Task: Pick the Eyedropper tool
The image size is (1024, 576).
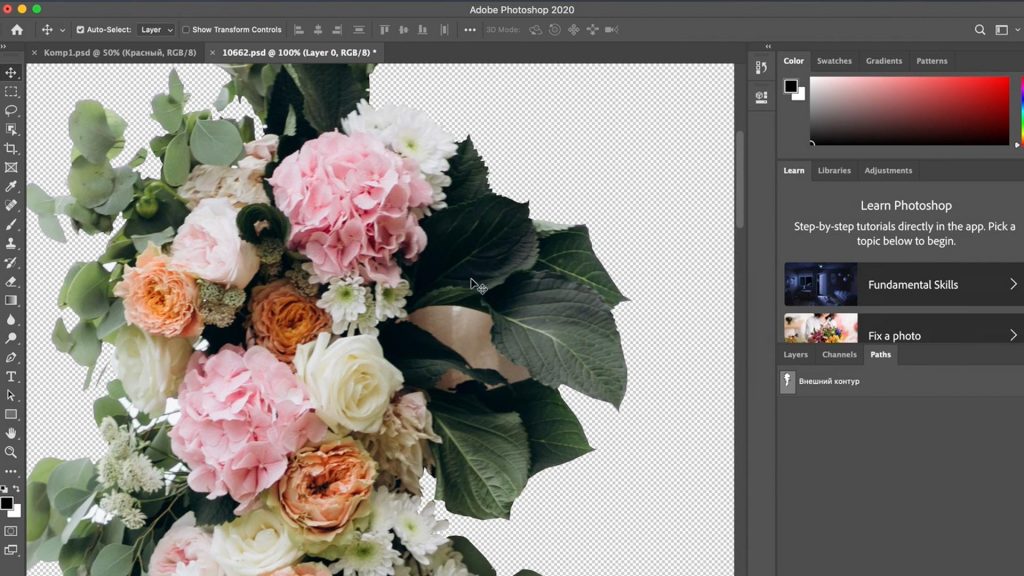Action: 11,187
